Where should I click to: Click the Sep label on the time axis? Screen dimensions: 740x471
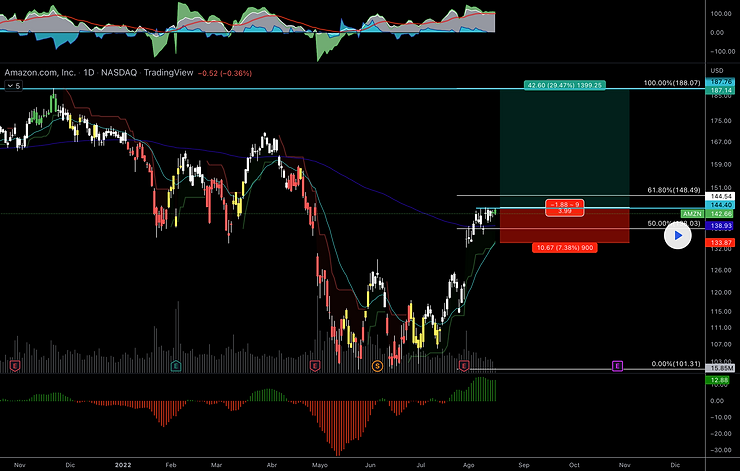point(524,465)
